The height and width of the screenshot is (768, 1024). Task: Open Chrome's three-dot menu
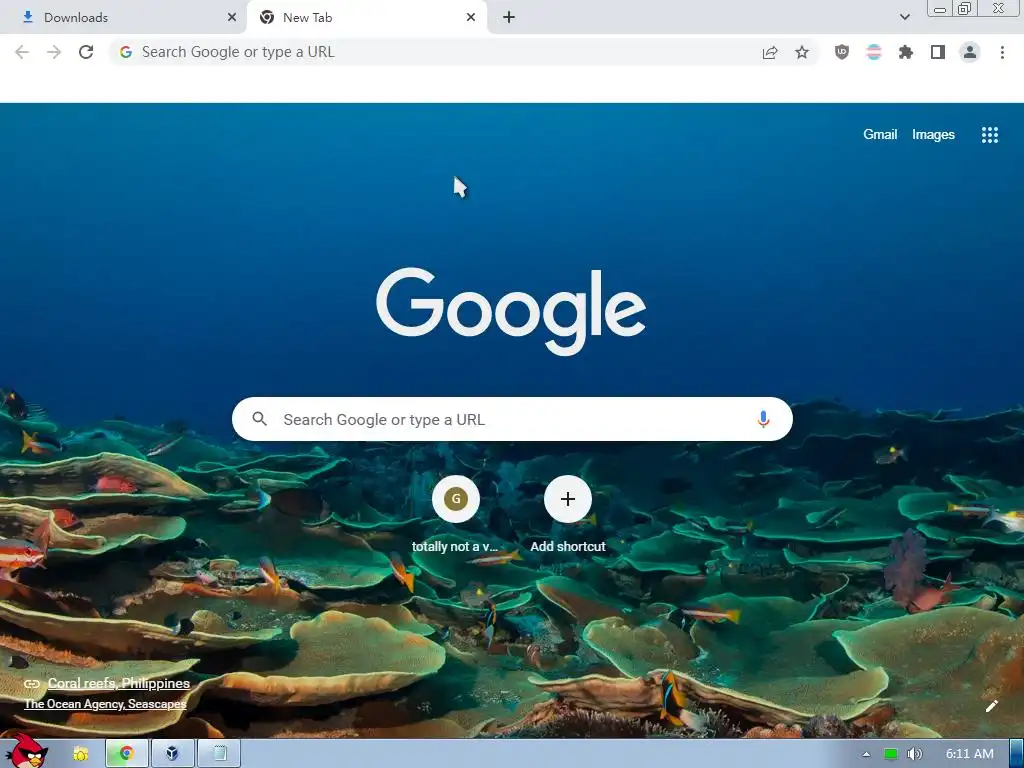(1002, 52)
